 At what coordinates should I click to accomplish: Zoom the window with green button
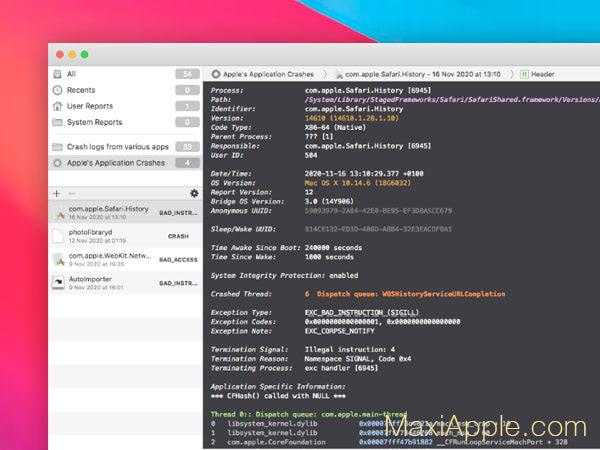coord(85,54)
